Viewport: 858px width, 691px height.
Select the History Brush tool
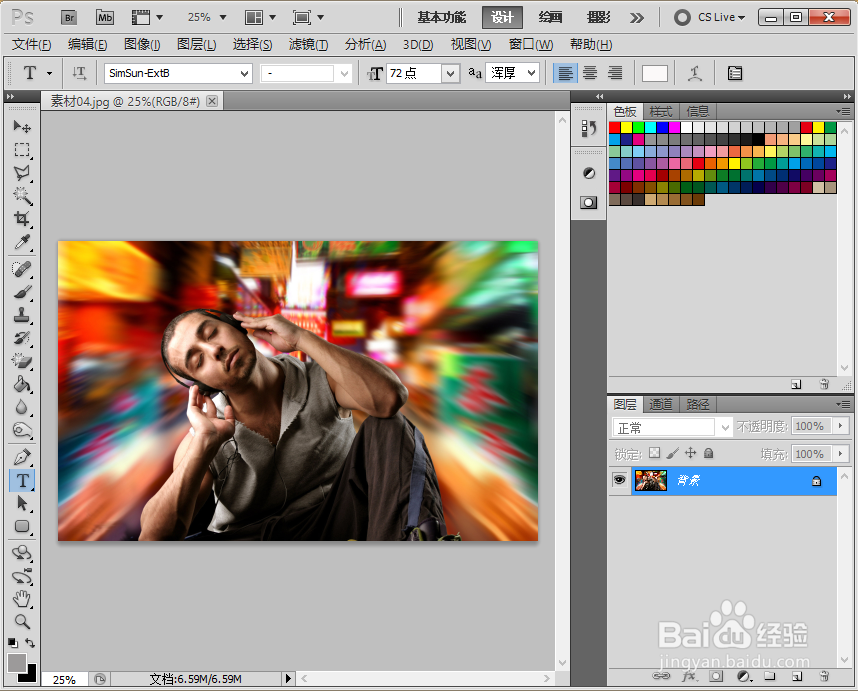22,338
